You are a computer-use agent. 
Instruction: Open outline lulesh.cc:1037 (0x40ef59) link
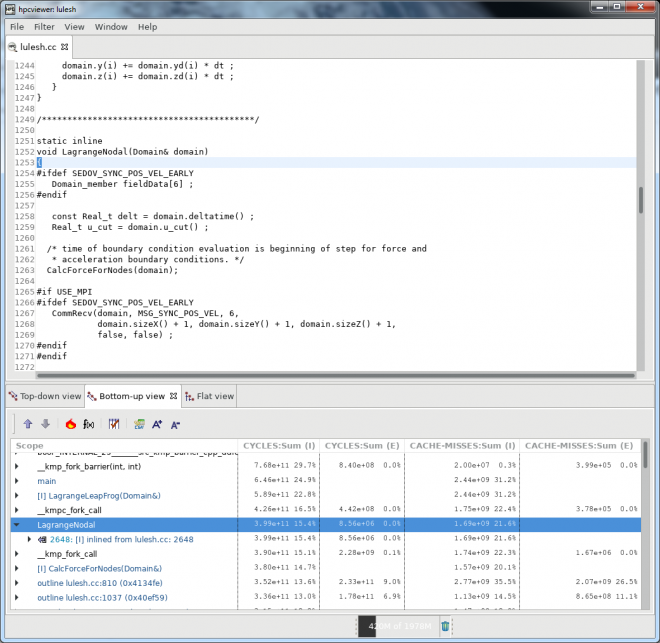point(102,598)
